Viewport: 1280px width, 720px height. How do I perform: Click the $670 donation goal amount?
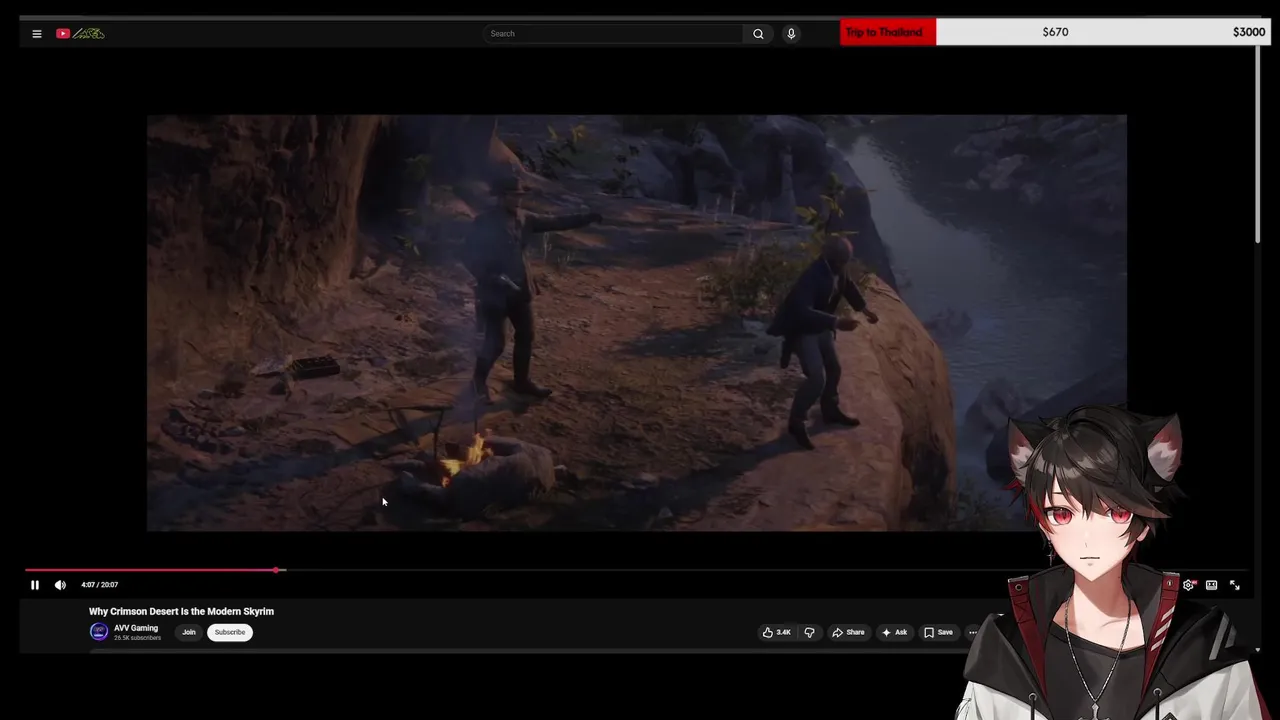point(1055,32)
